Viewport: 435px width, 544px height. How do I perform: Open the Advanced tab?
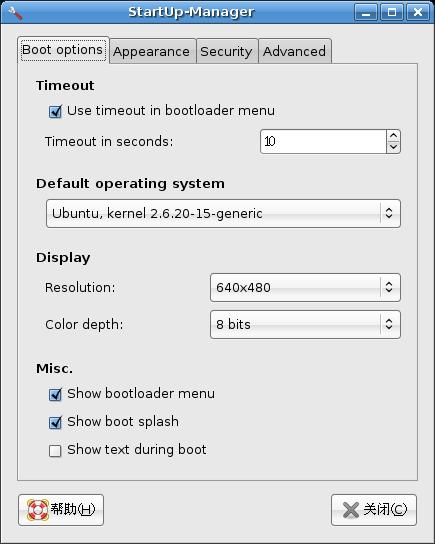click(295, 51)
